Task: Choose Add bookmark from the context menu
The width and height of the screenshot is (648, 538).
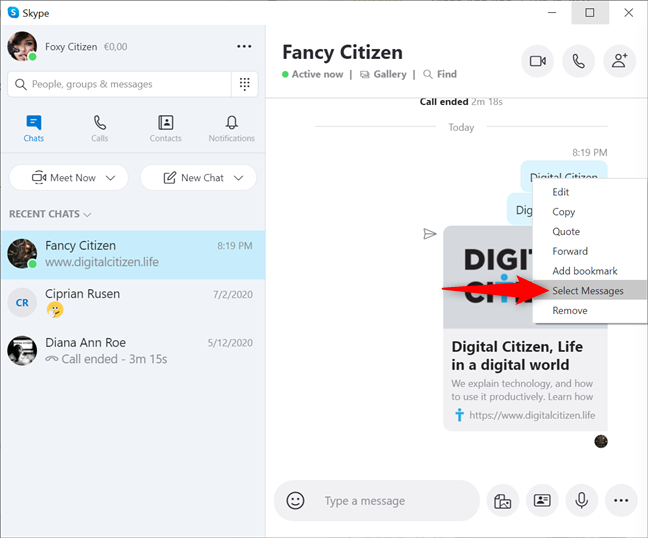Action: 590,271
